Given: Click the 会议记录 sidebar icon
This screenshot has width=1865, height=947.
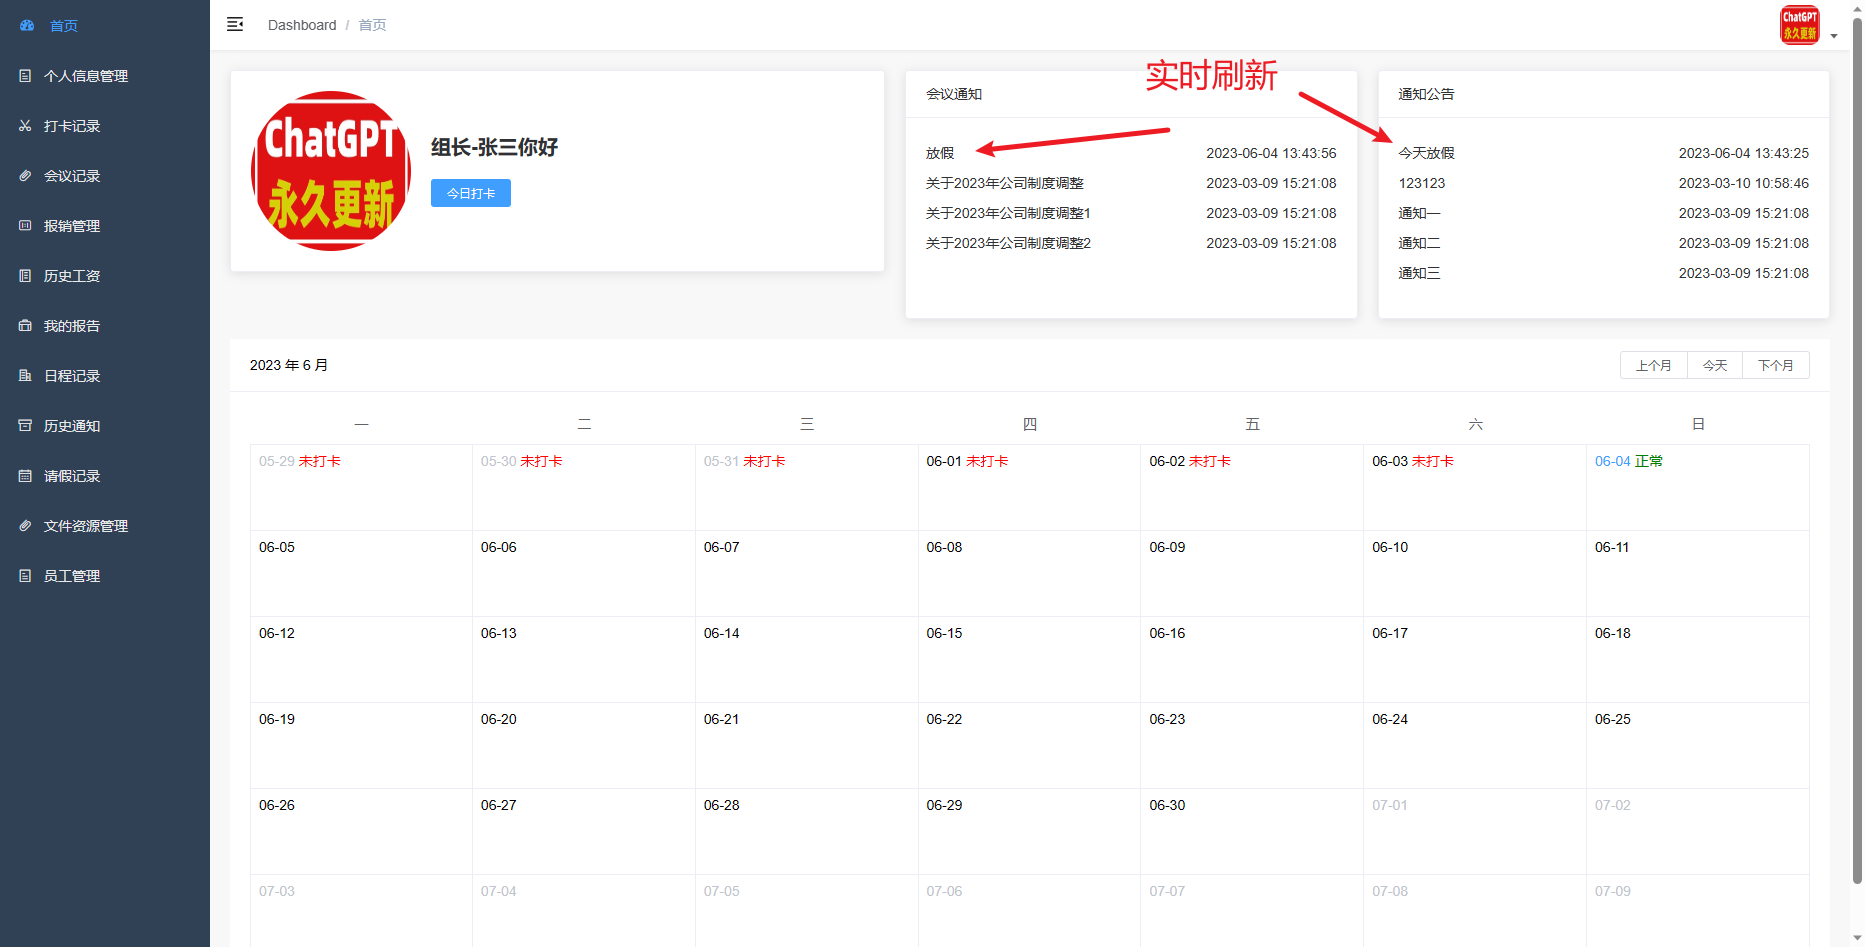Looking at the screenshot, I should 25,176.
